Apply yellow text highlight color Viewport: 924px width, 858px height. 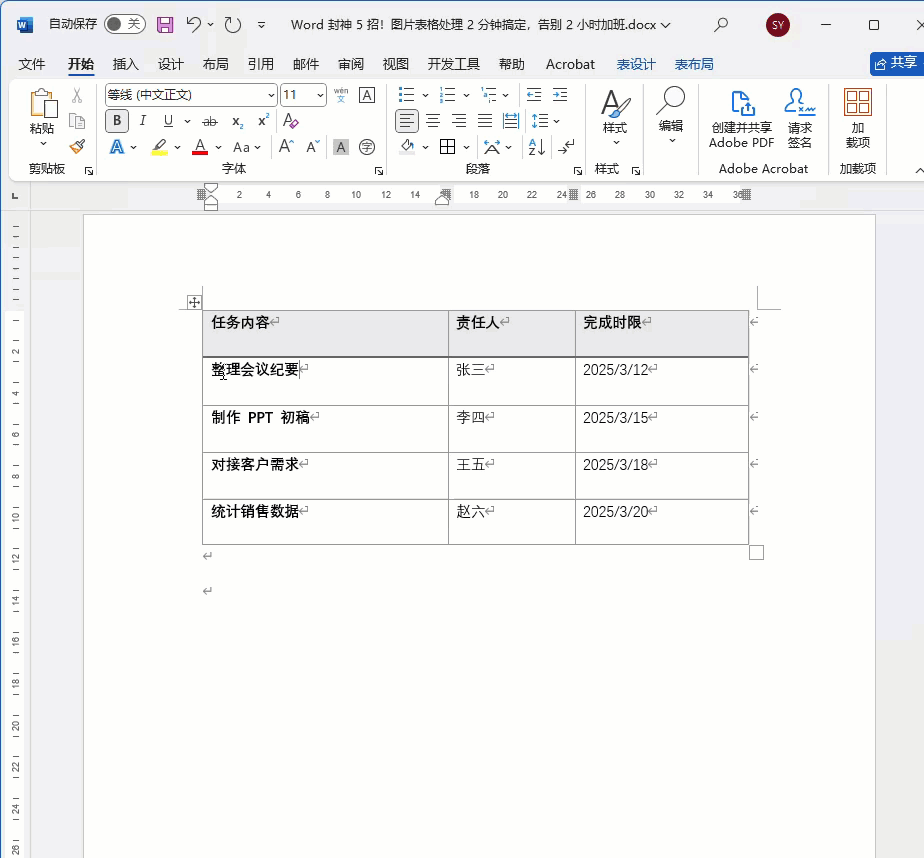coord(160,147)
